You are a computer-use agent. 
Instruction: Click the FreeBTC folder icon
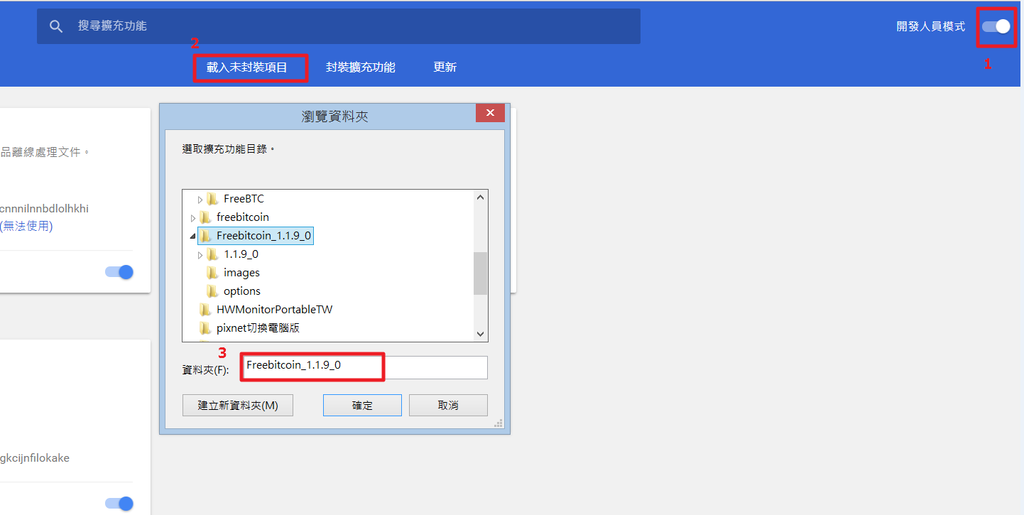[212, 198]
